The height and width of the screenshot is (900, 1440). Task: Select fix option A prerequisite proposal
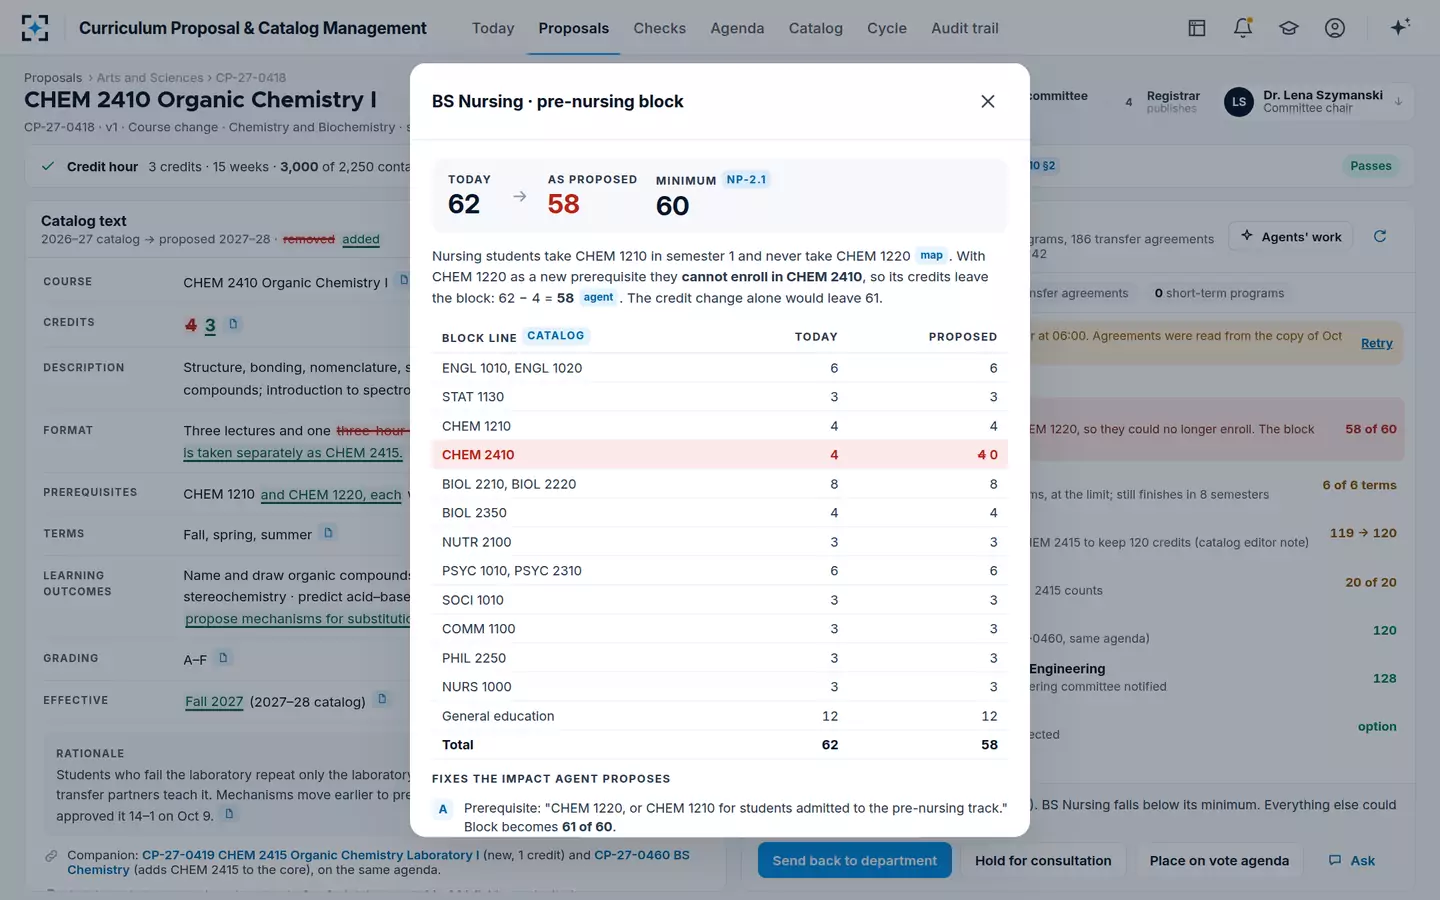(720, 817)
